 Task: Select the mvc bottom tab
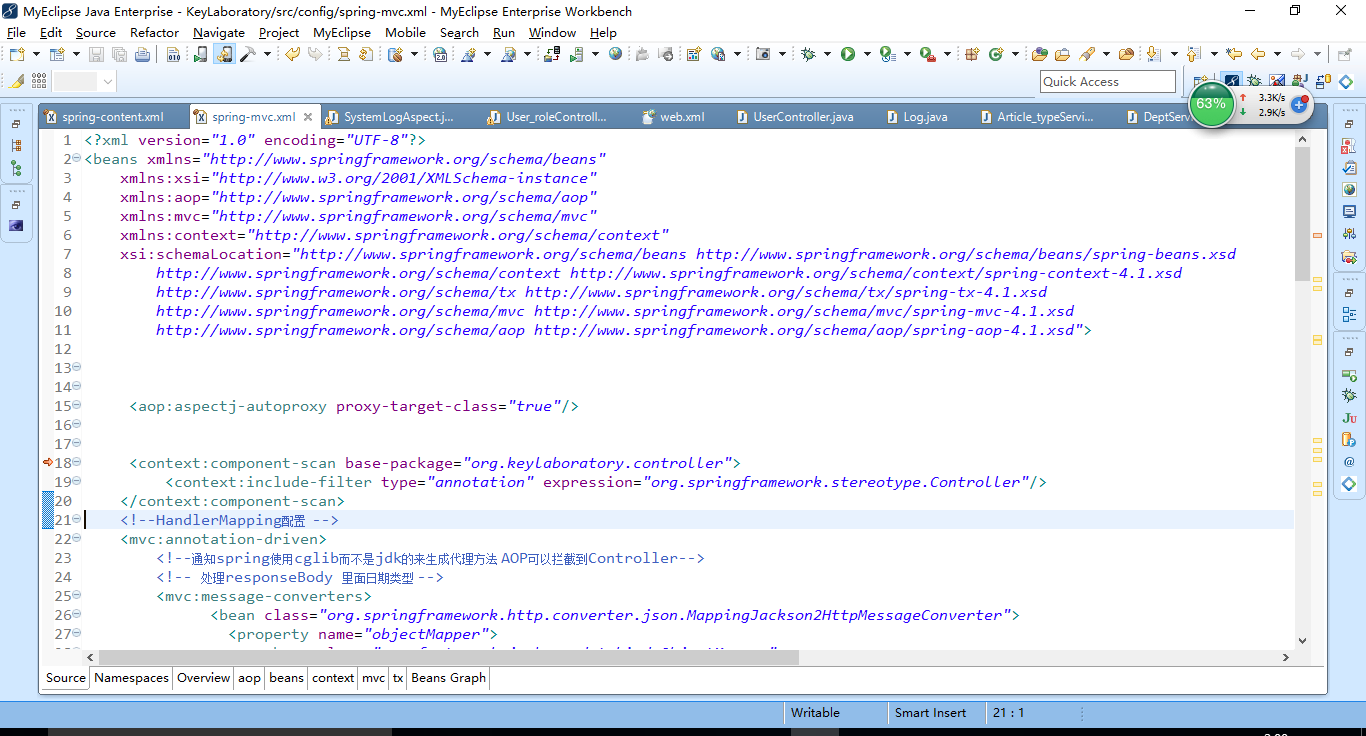point(373,678)
